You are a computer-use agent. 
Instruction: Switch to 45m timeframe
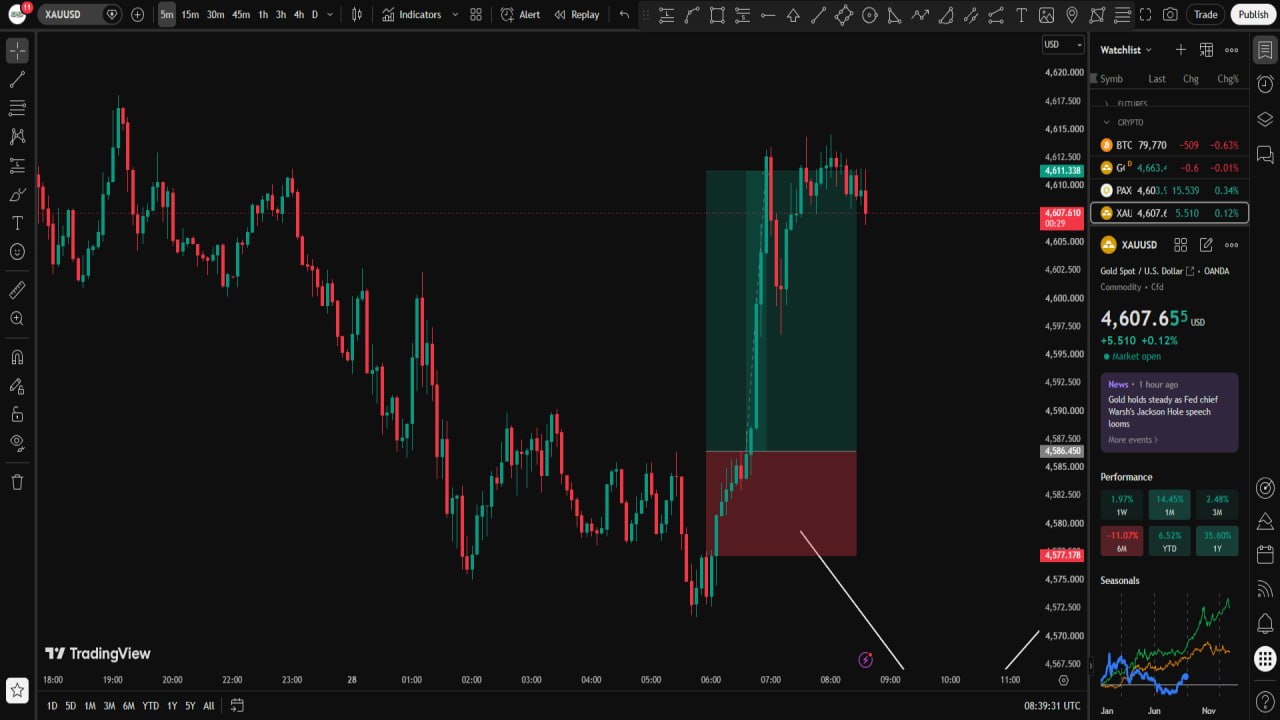(241, 15)
